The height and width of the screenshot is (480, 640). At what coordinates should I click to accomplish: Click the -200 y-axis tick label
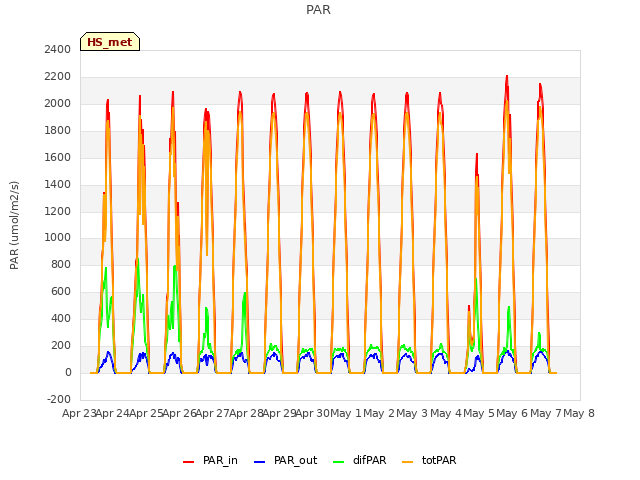coord(59,399)
